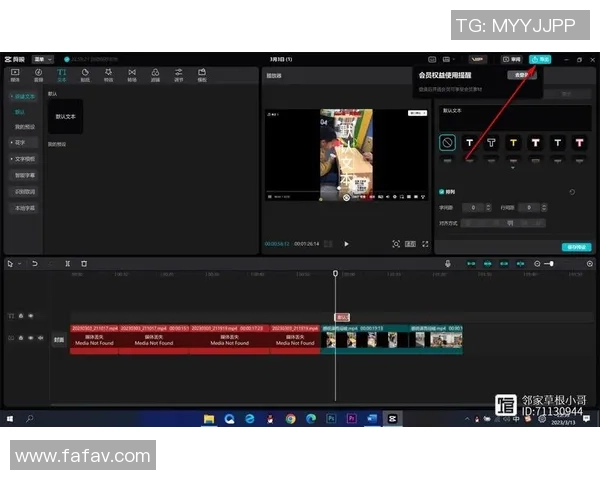Select the no-style preset (circle slash)

447,143
